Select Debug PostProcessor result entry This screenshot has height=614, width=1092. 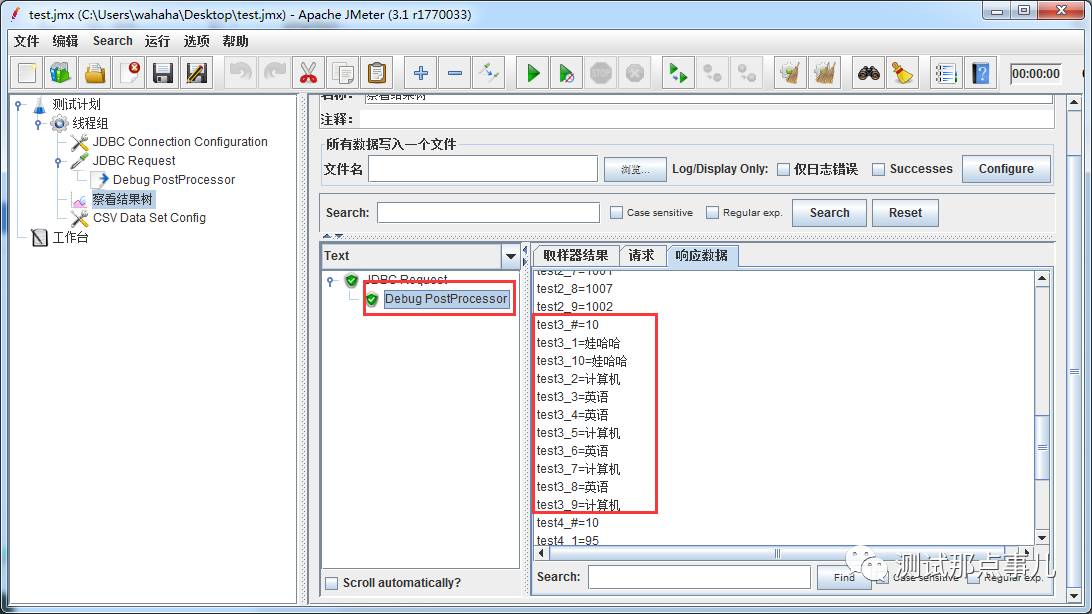click(x=446, y=299)
